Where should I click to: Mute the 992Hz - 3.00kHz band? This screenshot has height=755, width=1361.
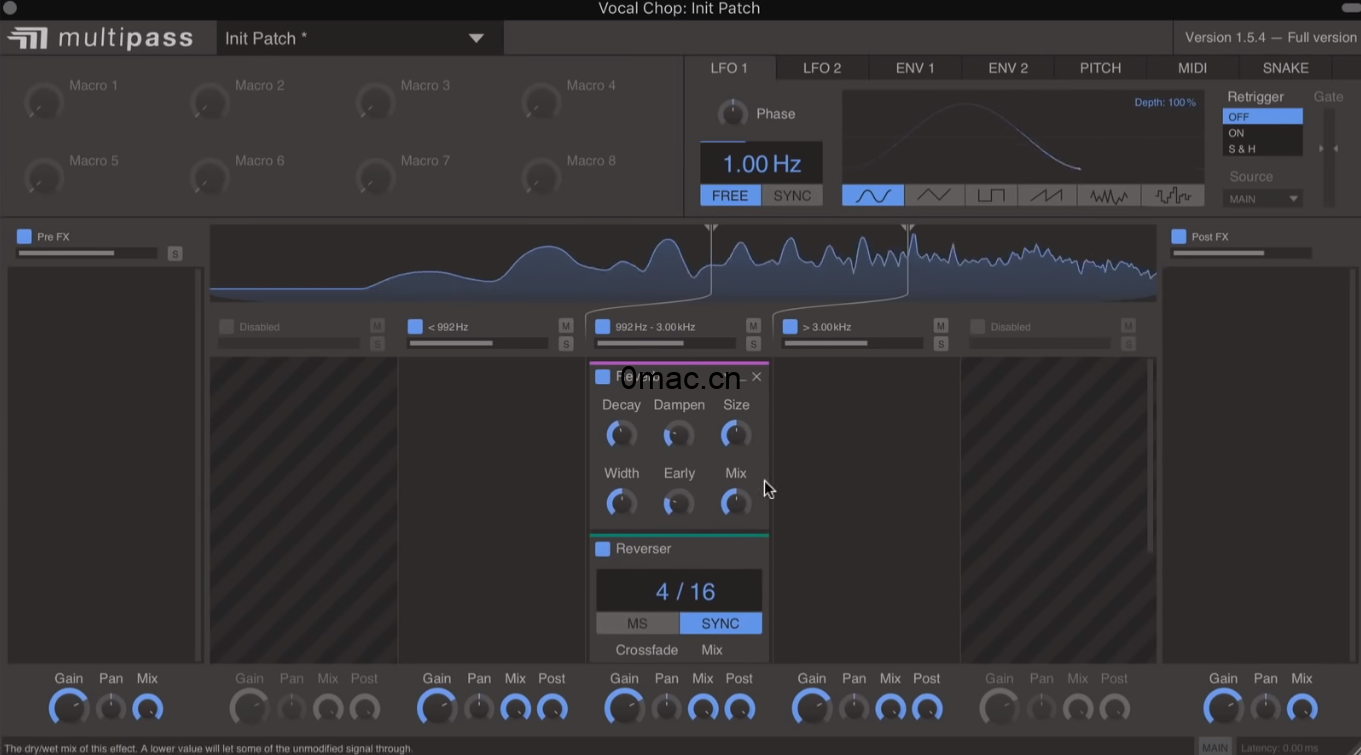click(x=753, y=326)
